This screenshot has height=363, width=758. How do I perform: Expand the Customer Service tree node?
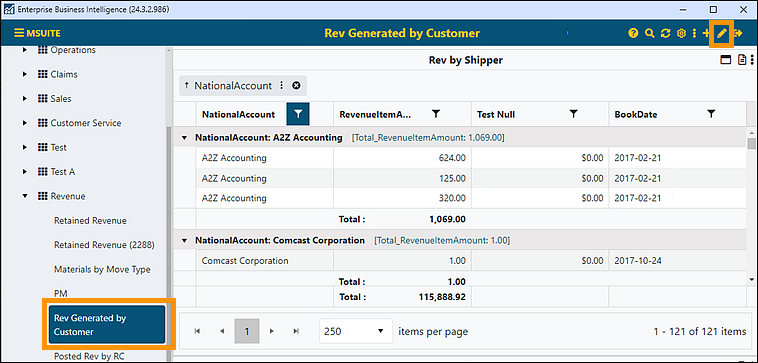coord(25,123)
